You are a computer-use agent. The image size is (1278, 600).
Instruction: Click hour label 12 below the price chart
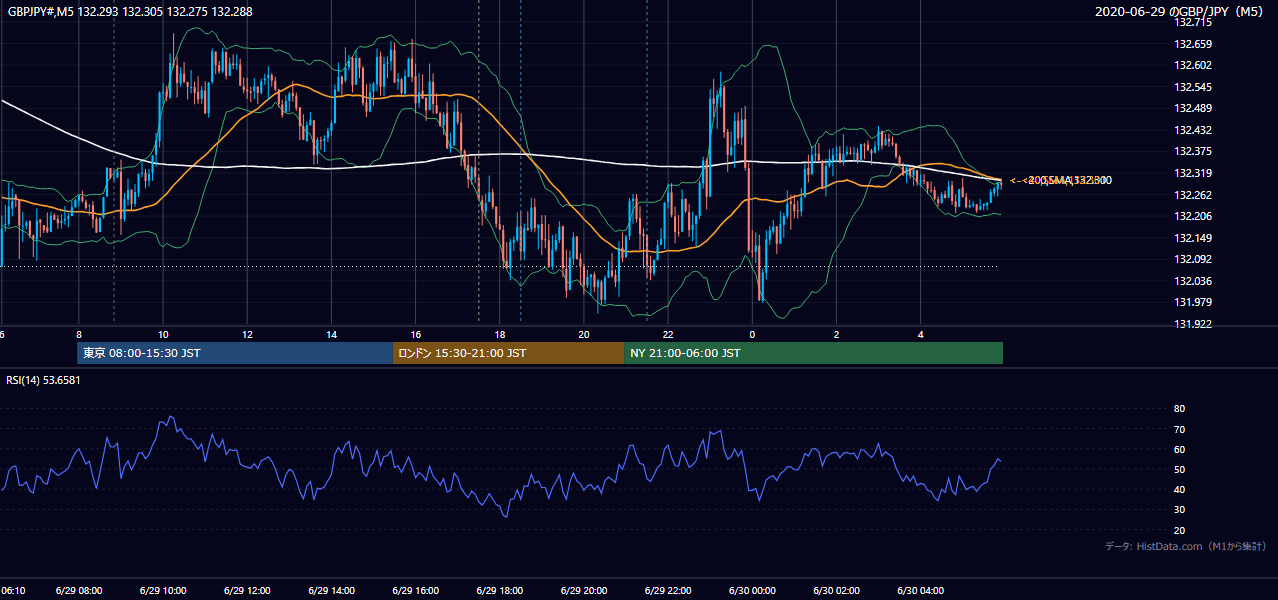pyautogui.click(x=246, y=335)
